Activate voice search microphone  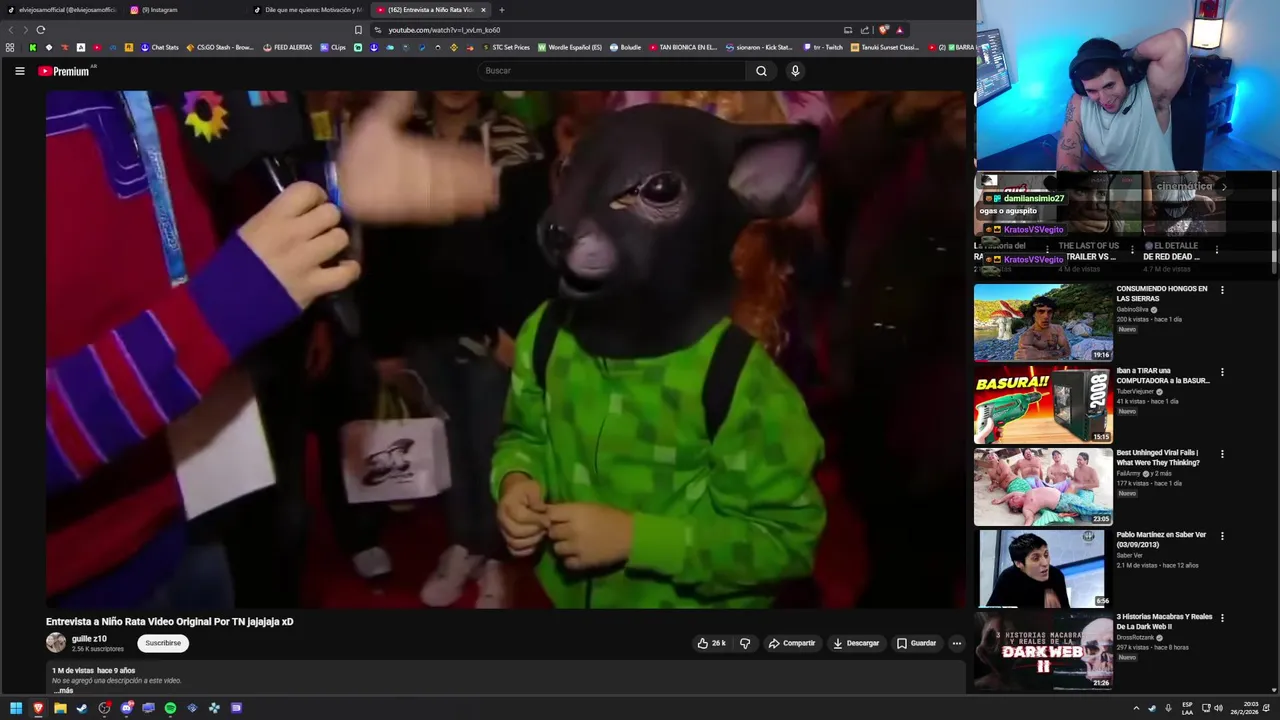click(795, 71)
